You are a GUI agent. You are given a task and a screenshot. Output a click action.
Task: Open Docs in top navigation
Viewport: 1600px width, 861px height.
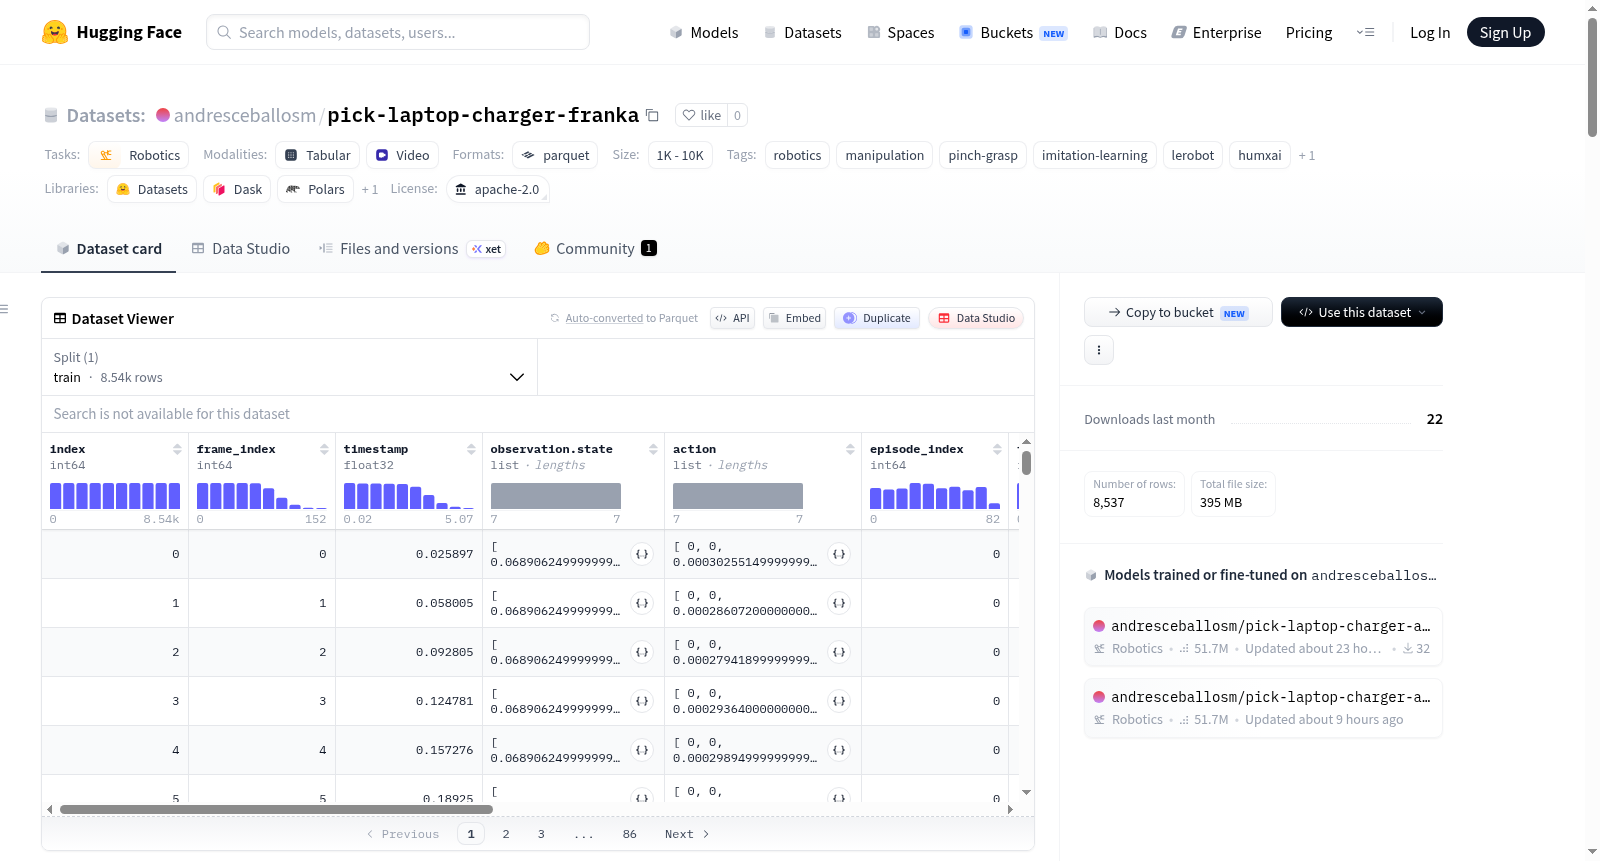coord(1120,32)
